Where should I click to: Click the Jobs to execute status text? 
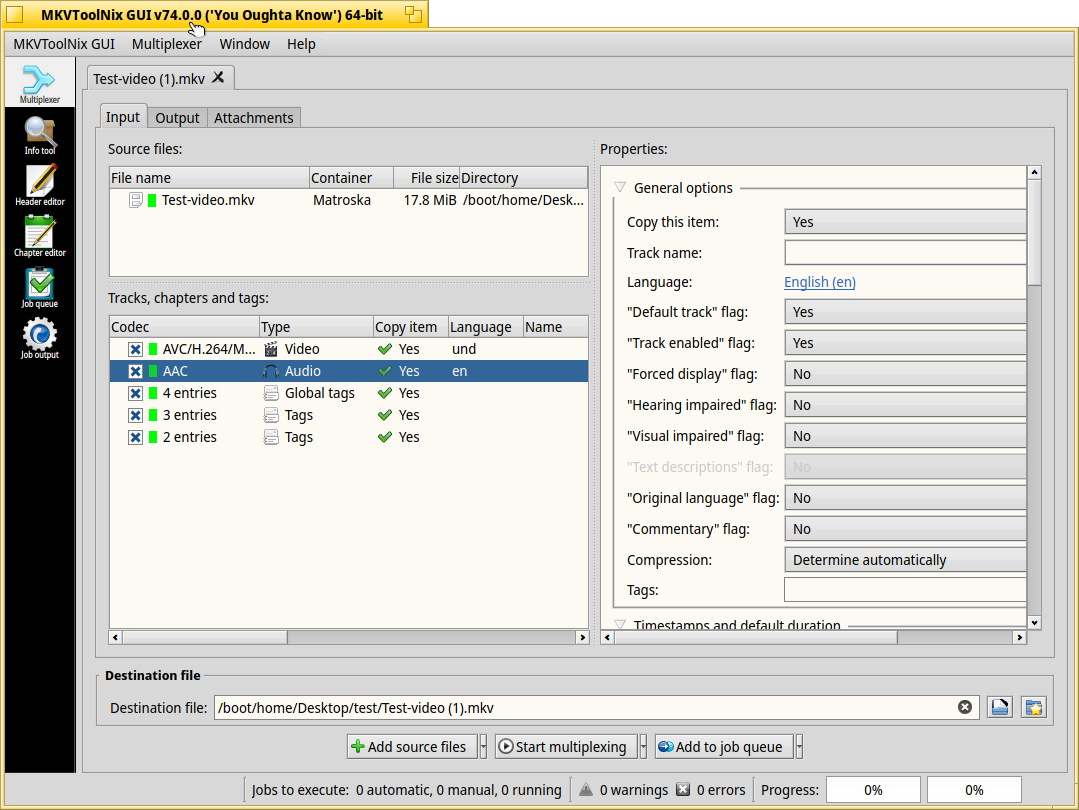(x=406, y=789)
